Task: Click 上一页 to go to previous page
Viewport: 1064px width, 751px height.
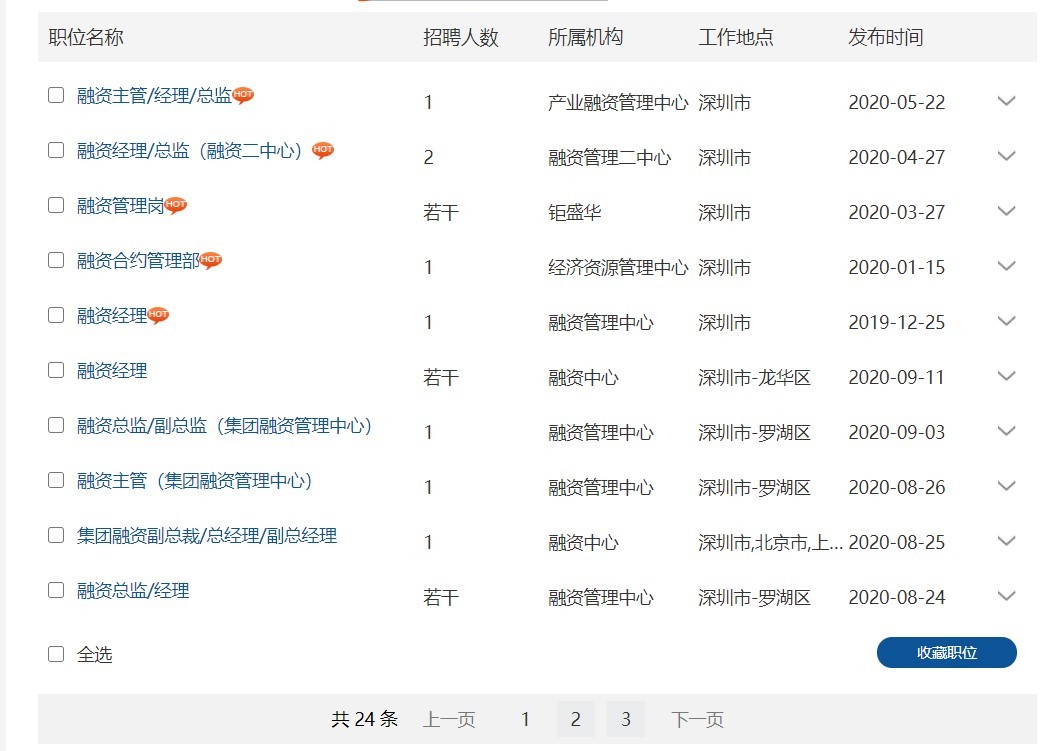Action: click(x=449, y=719)
